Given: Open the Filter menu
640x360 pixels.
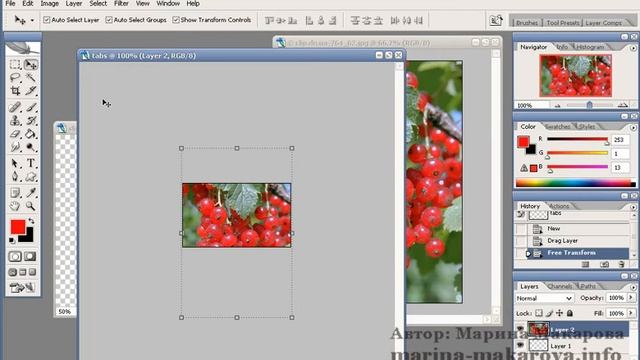Looking at the screenshot, I should point(121,3).
